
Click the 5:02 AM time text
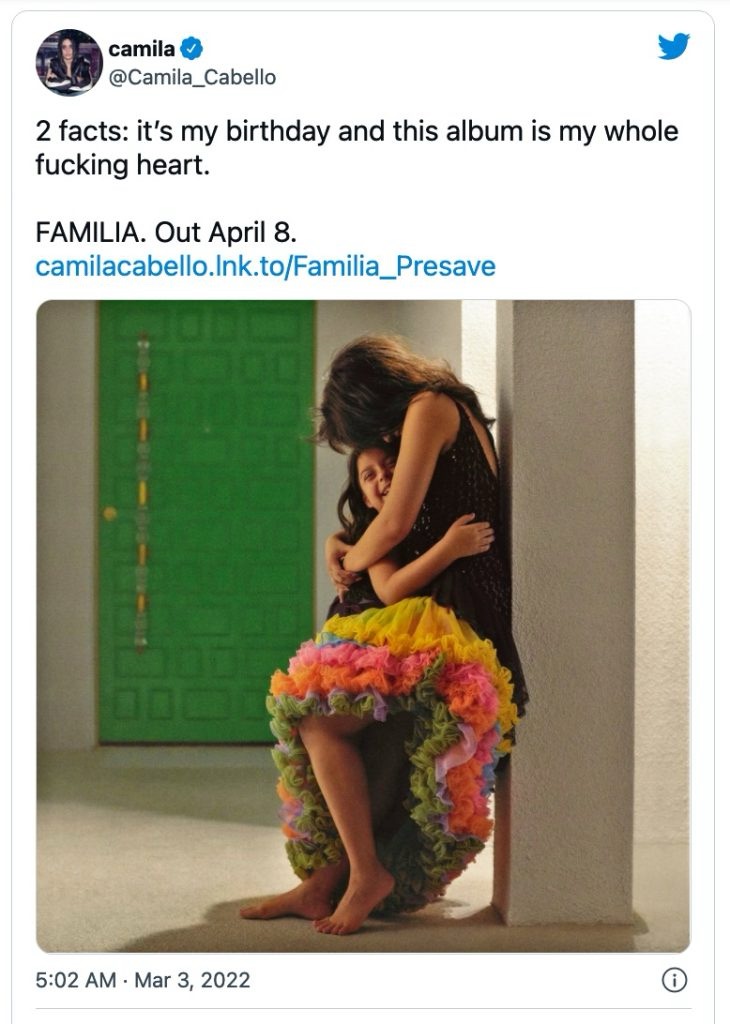point(76,981)
